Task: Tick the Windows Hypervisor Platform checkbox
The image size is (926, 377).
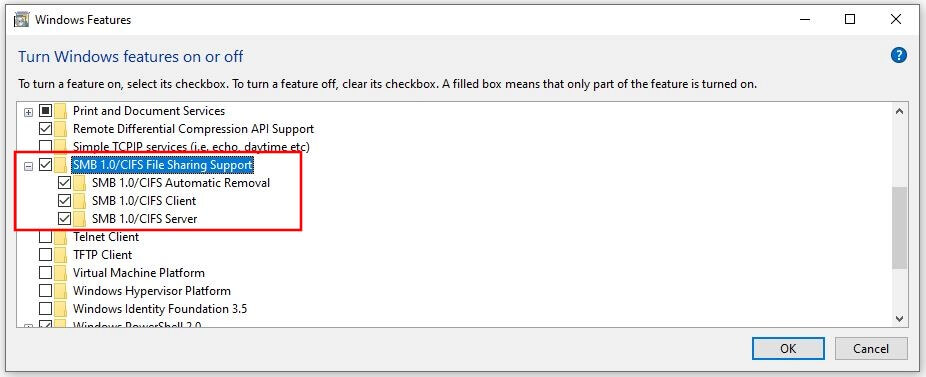Action: pos(45,291)
